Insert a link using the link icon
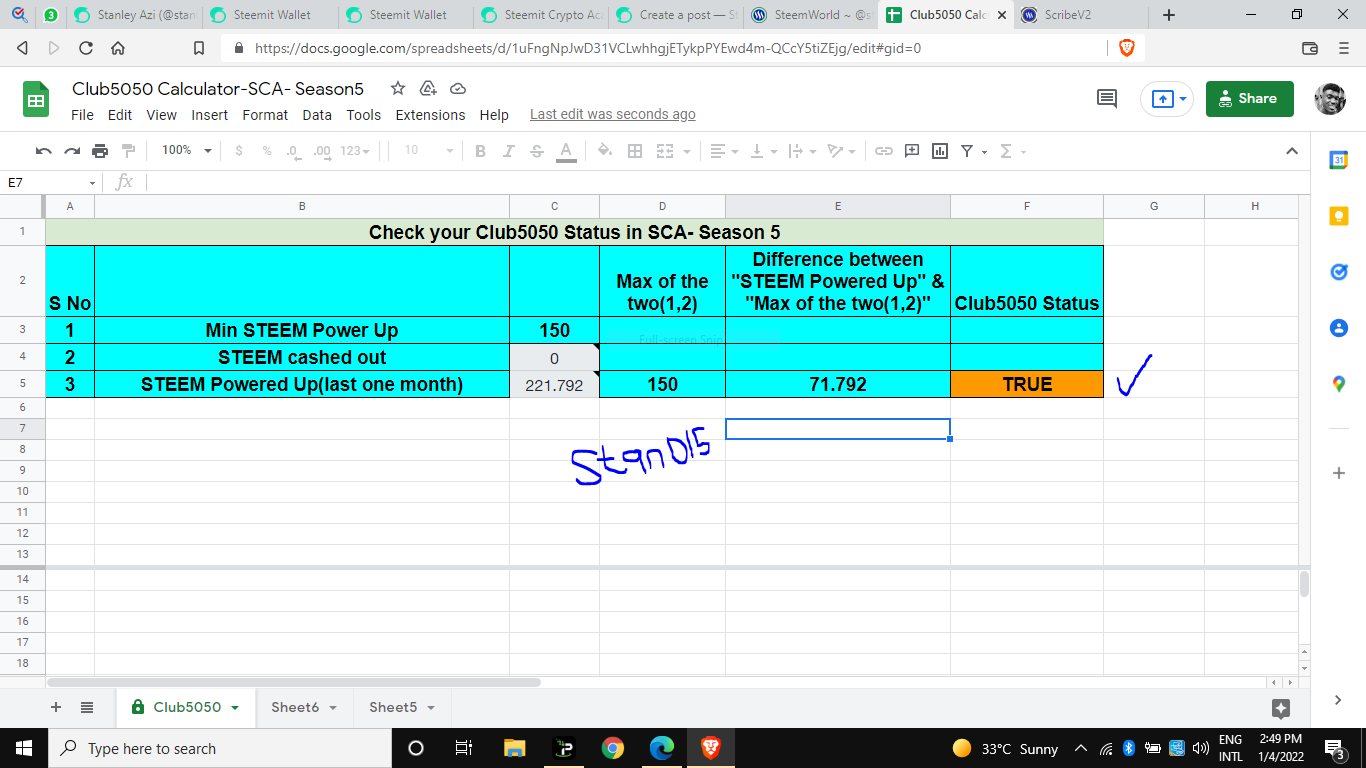This screenshot has height=768, width=1366. (884, 151)
